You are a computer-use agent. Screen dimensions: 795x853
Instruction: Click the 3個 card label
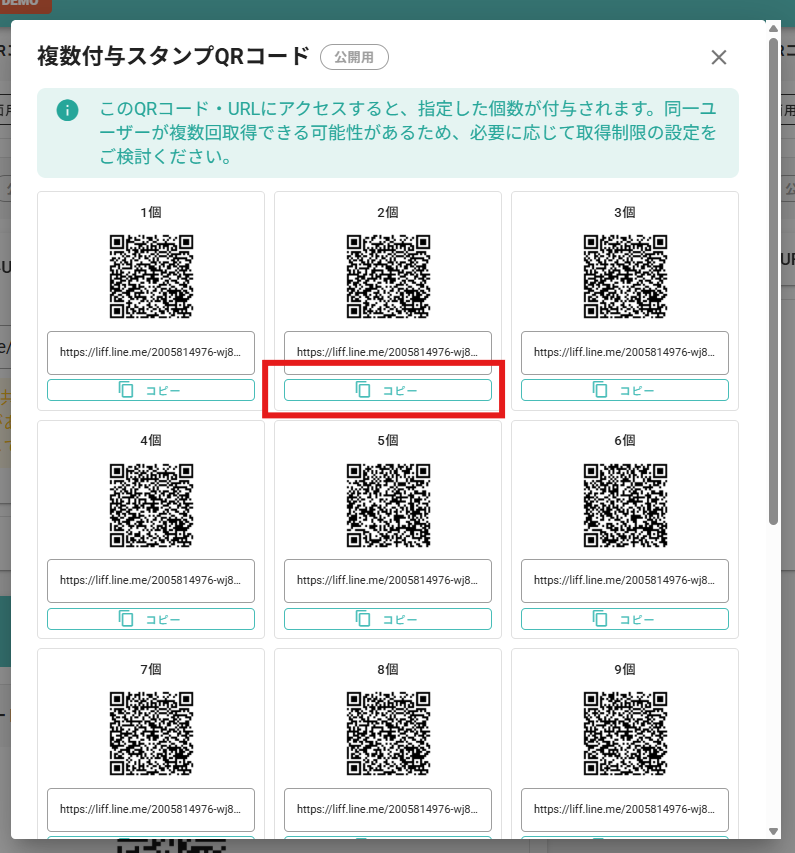tap(625, 212)
